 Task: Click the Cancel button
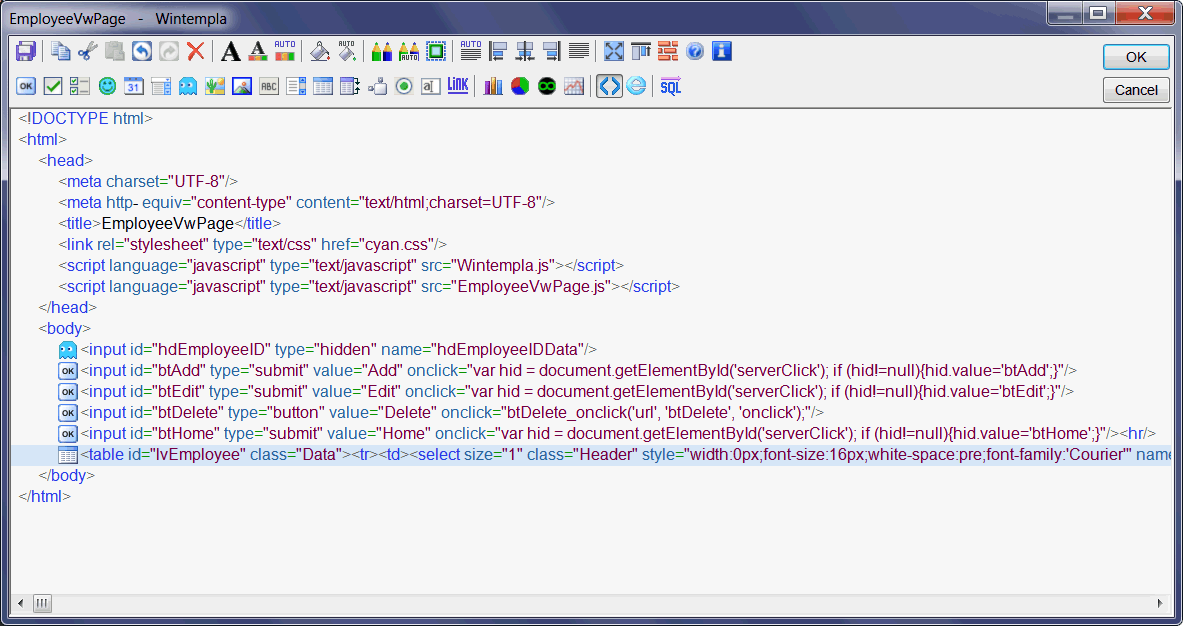[1136, 90]
